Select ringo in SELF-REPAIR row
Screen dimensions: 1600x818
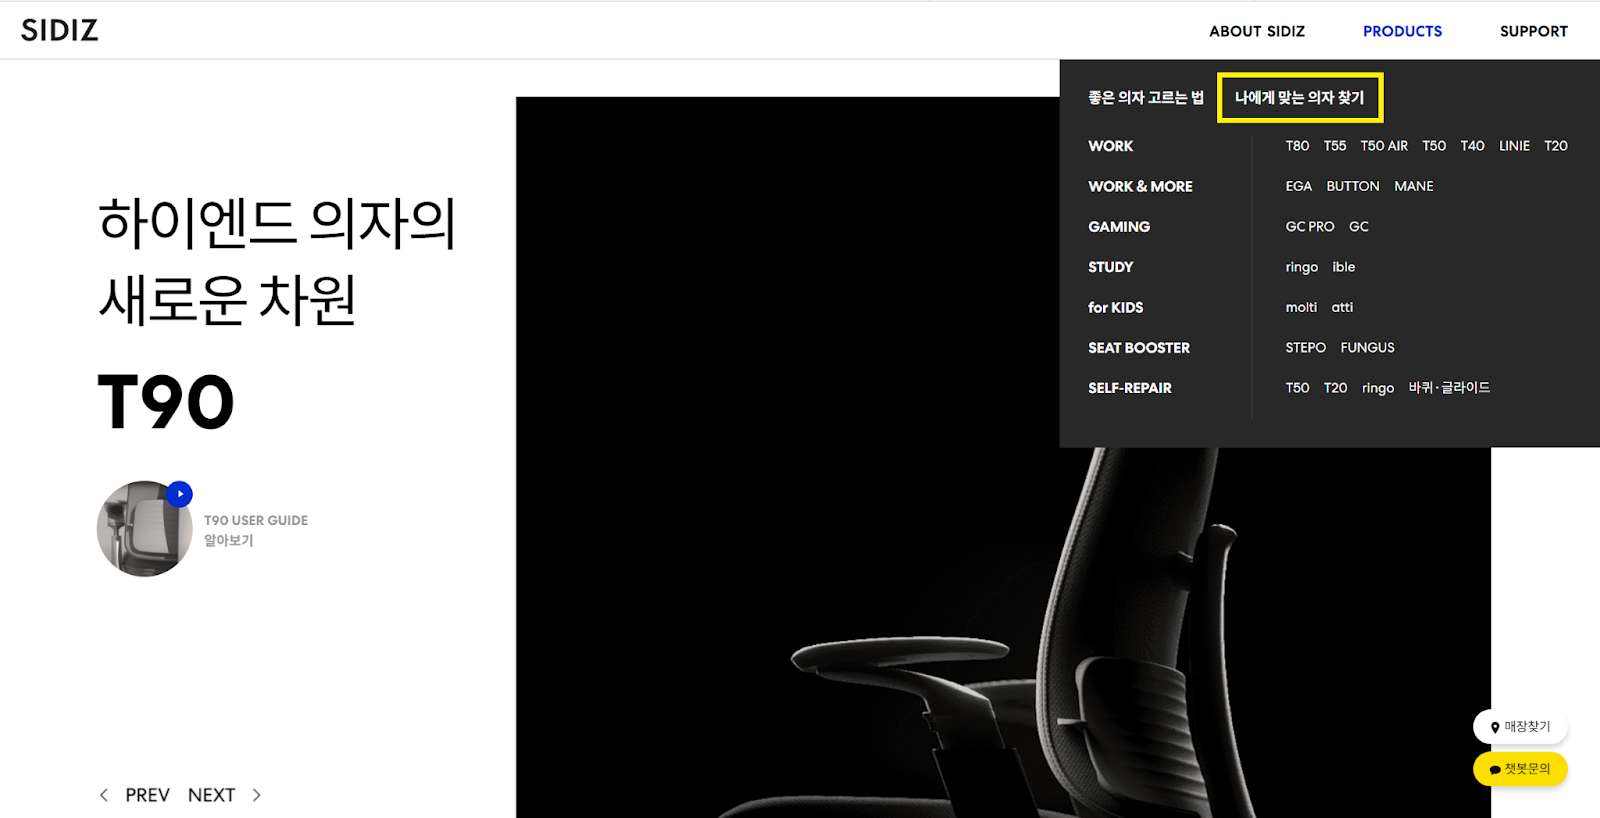click(1377, 388)
